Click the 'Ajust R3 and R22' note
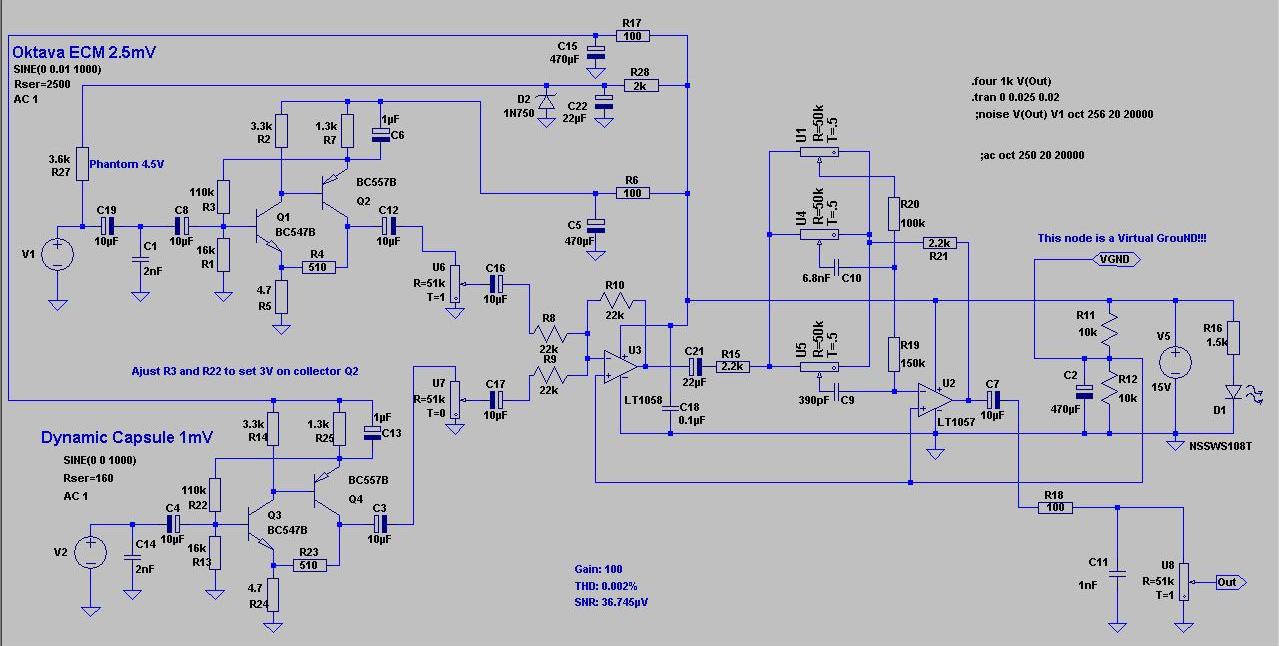The width and height of the screenshot is (1280, 646). 245,371
